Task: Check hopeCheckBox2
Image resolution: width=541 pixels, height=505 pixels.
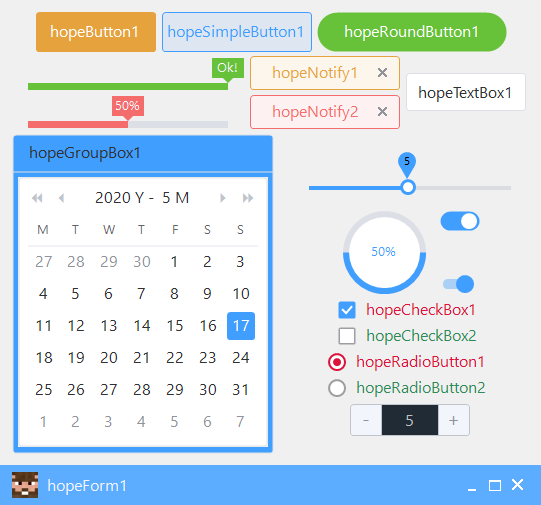Action: pyautogui.click(x=347, y=336)
